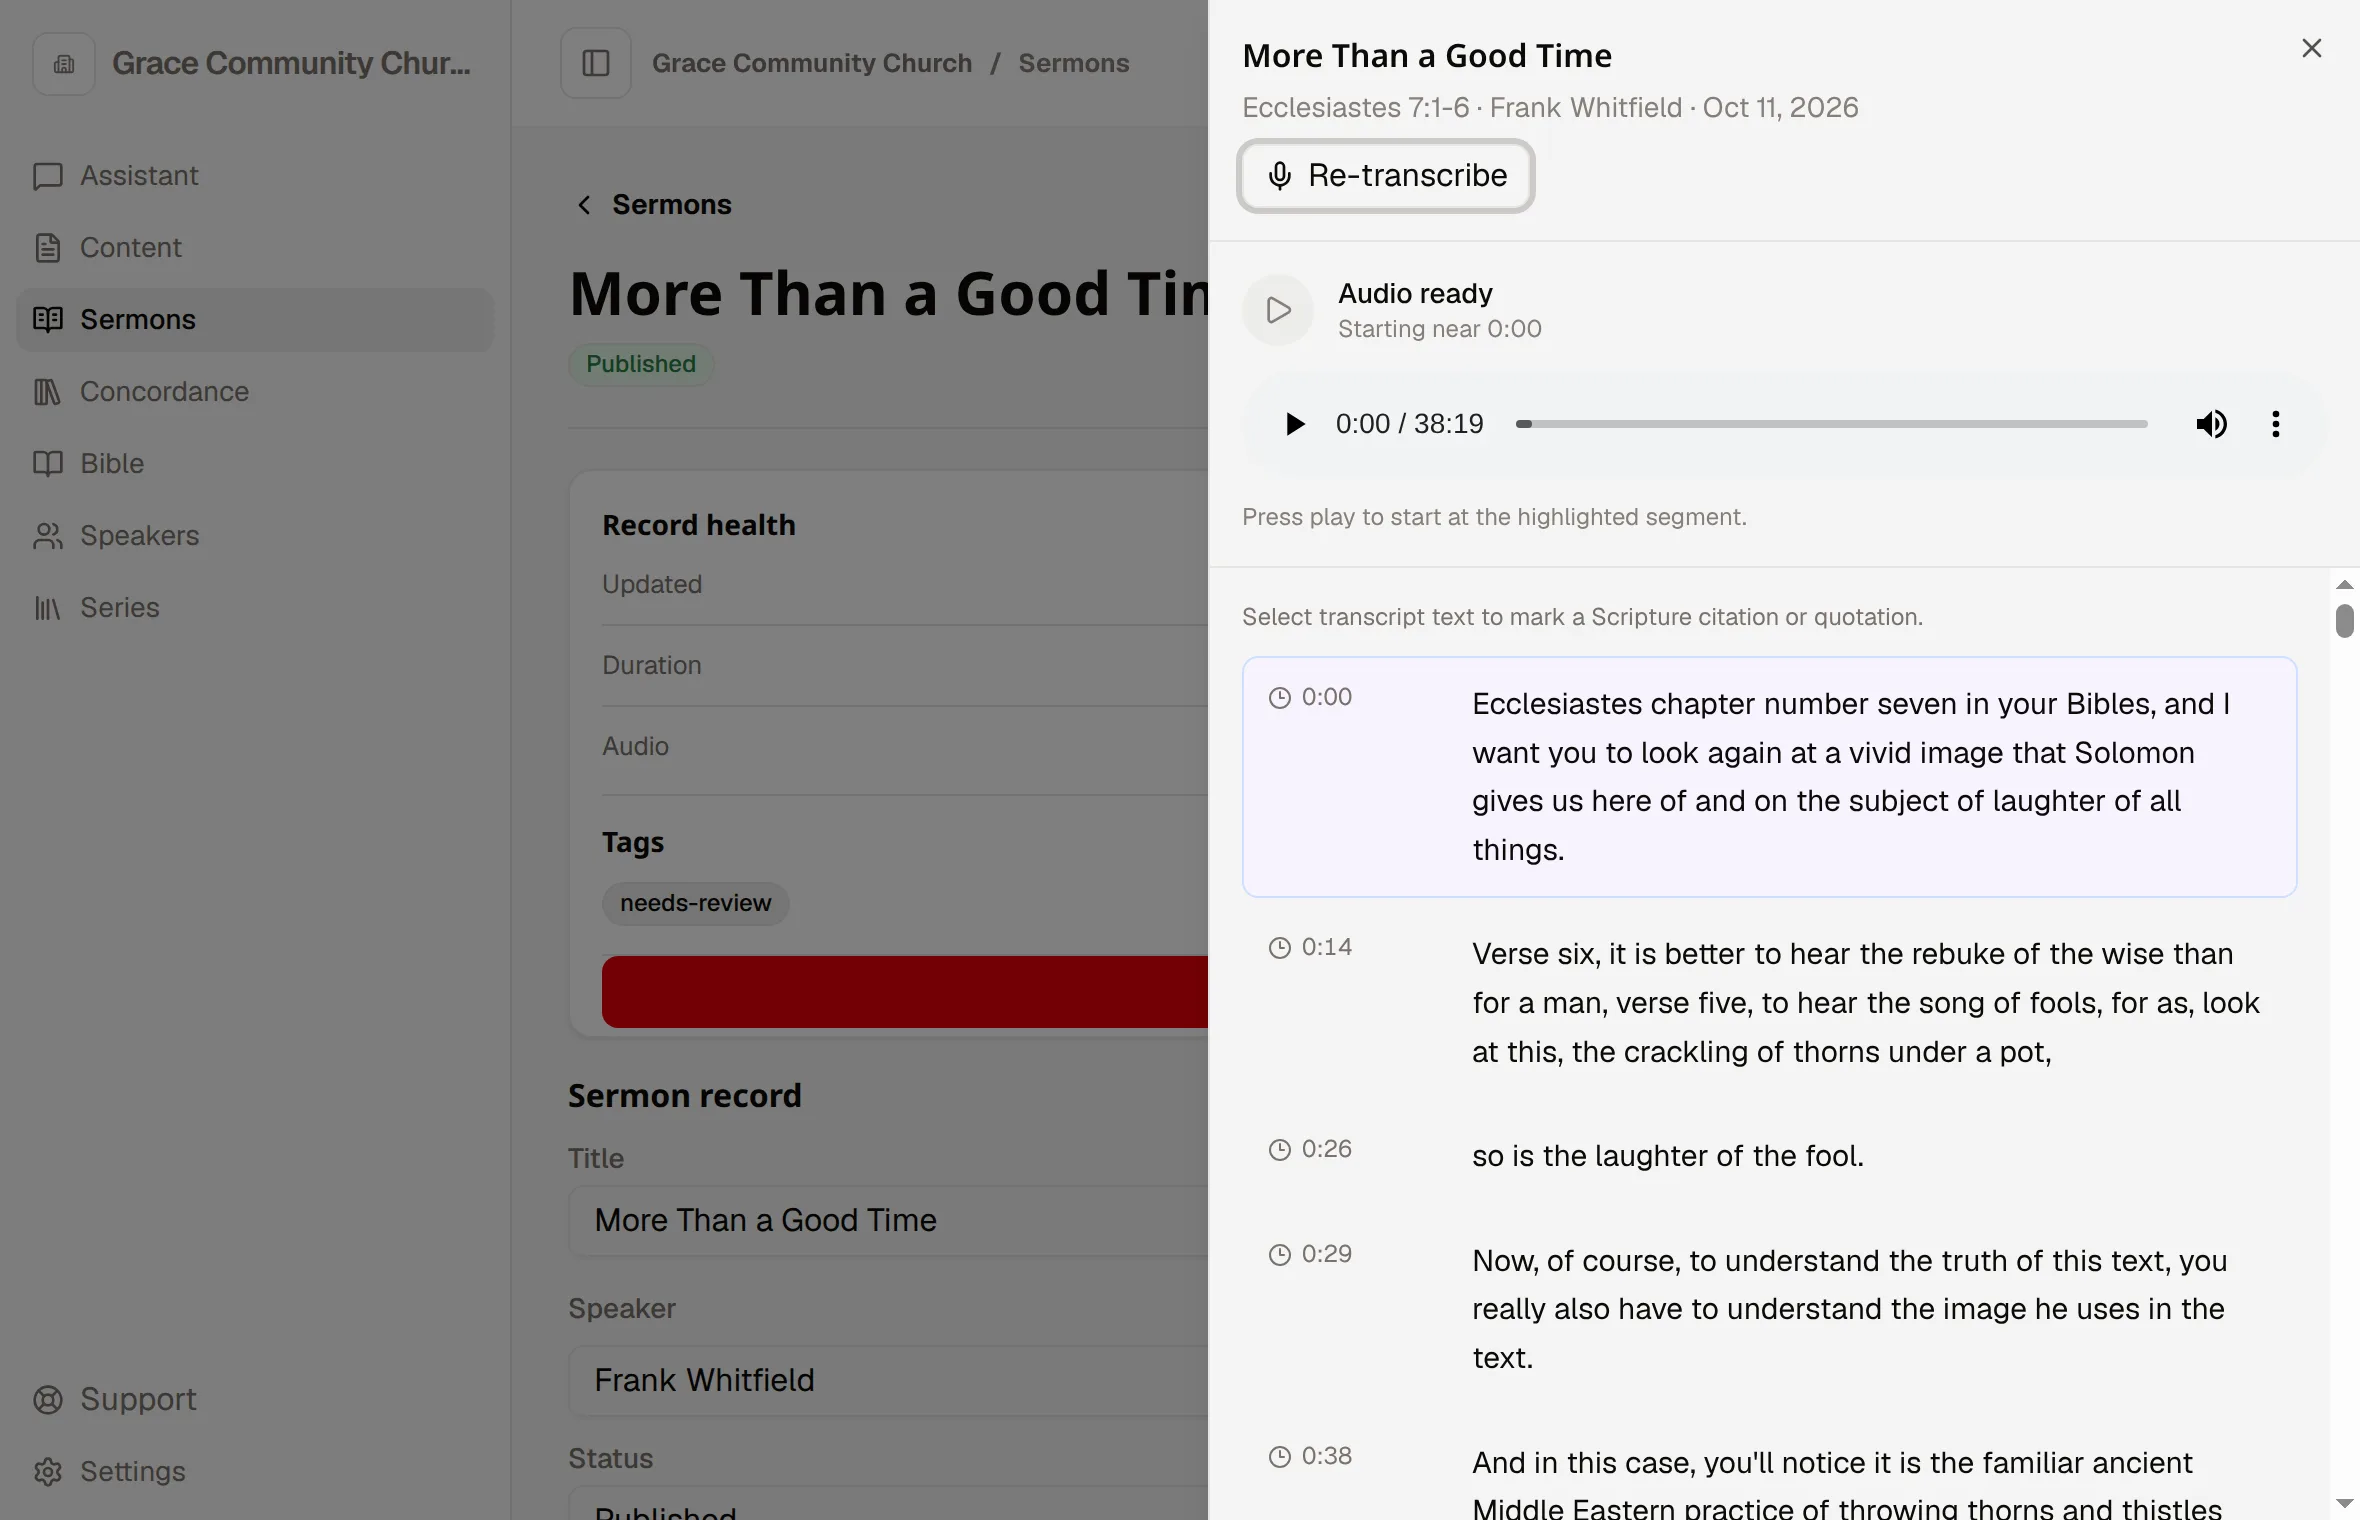Click the Re-transcribe button

(1385, 175)
